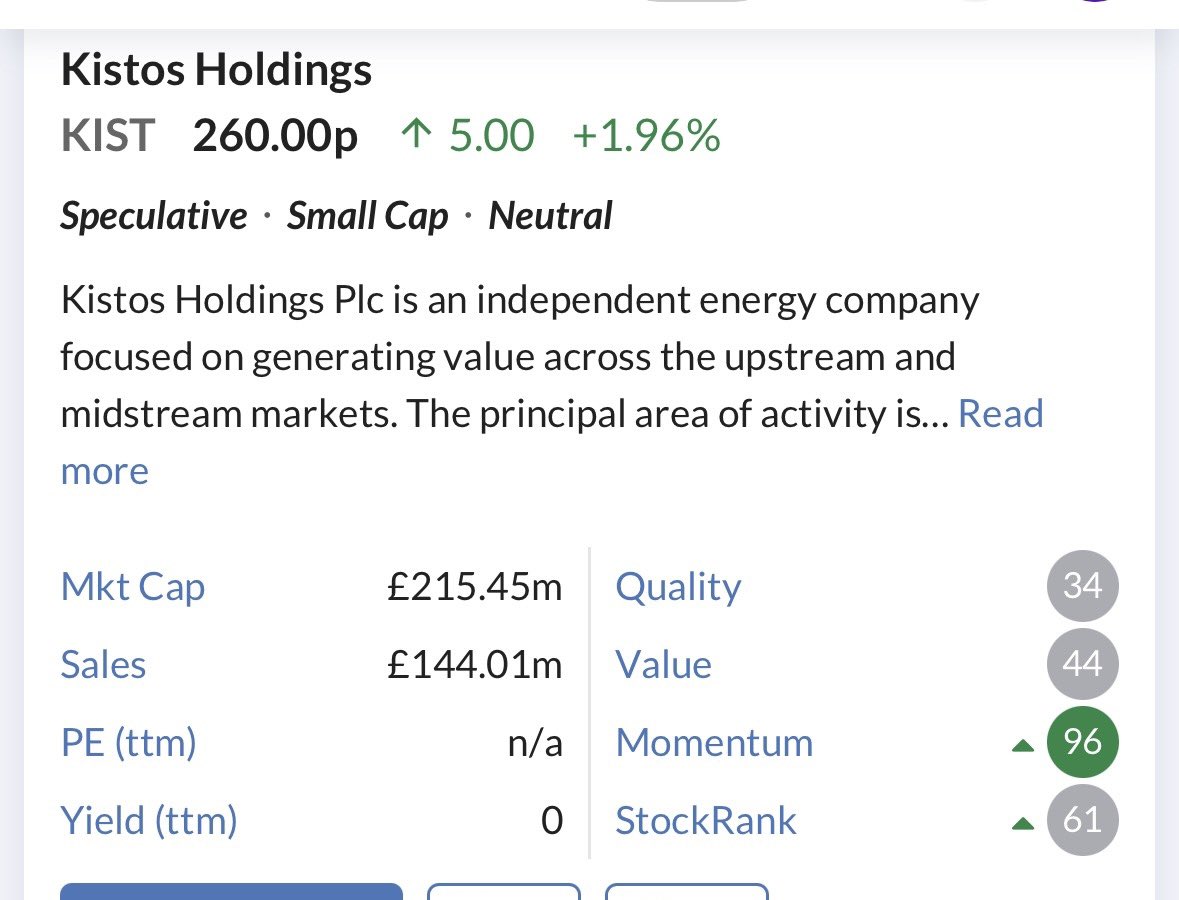Screen dimensions: 1179x900
Task: Open the PE (ttm) metric link
Action: 128,743
